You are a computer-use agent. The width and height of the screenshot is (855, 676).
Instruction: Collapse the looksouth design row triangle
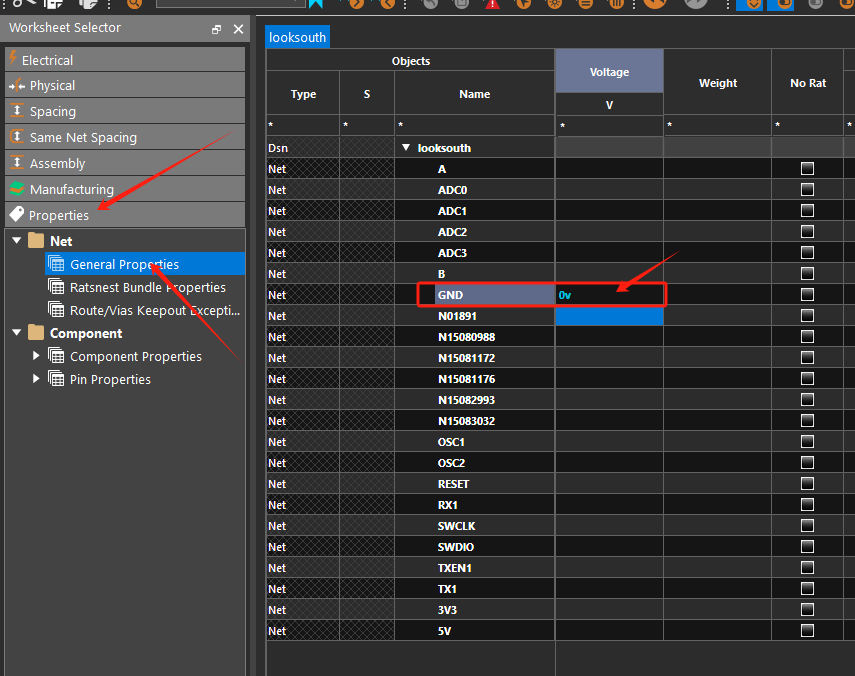406,148
